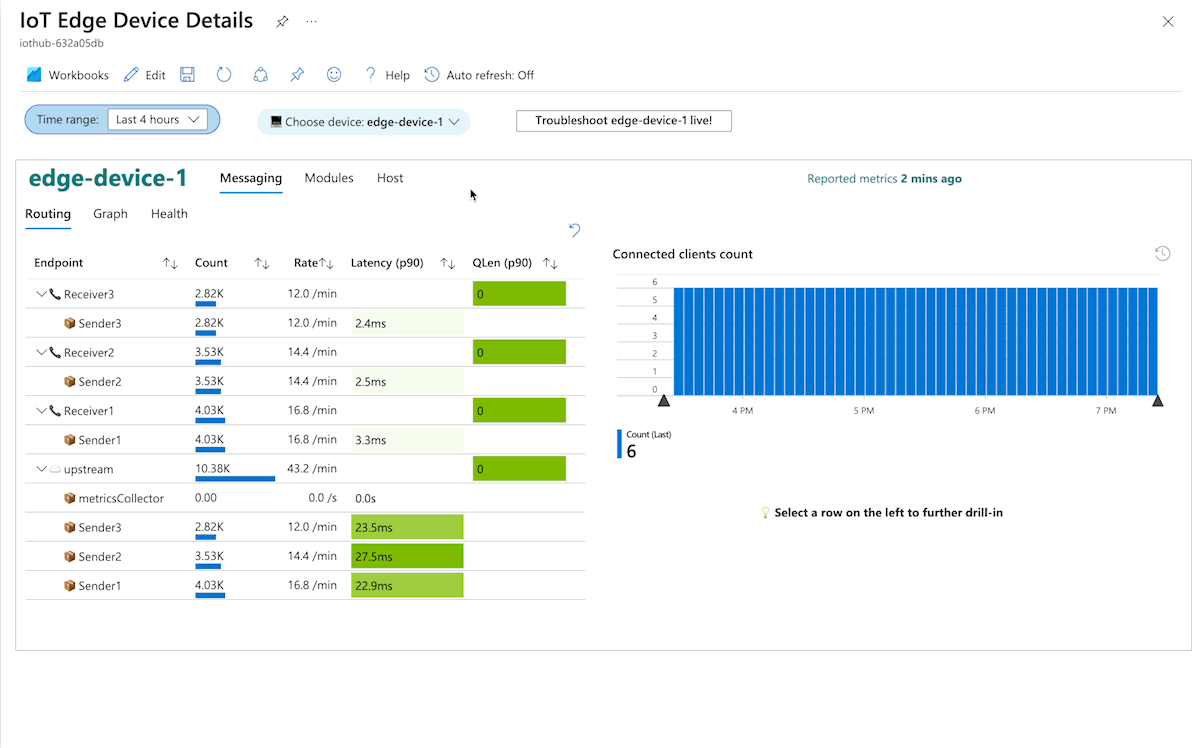This screenshot has width=1200, height=748.
Task: Click Troubleshoot edge-device-1 live! button
Action: [623, 121]
